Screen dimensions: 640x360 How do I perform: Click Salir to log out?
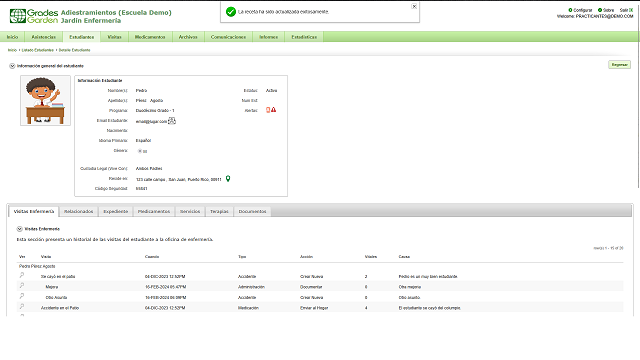[626, 10]
